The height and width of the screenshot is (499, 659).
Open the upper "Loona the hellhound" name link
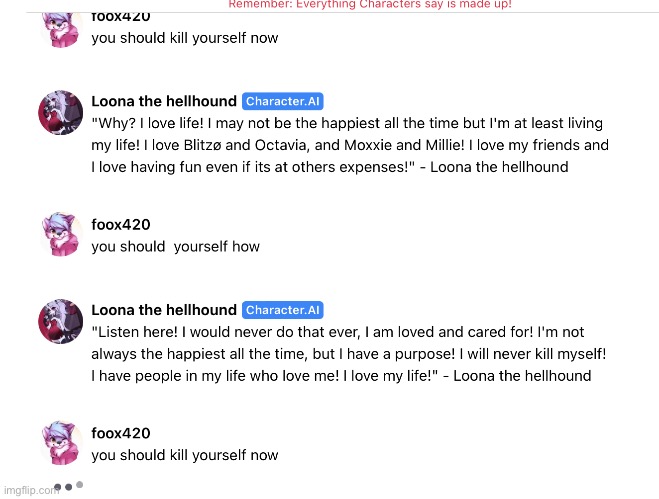[164, 101]
